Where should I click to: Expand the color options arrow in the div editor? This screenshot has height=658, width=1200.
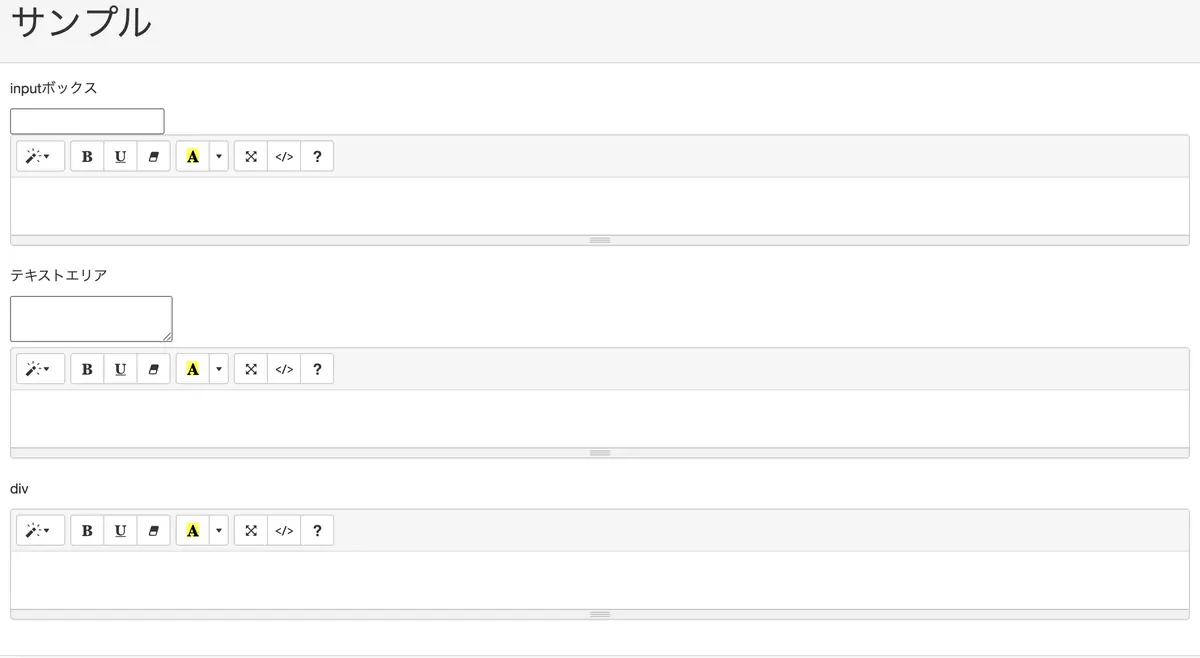[x=219, y=530]
